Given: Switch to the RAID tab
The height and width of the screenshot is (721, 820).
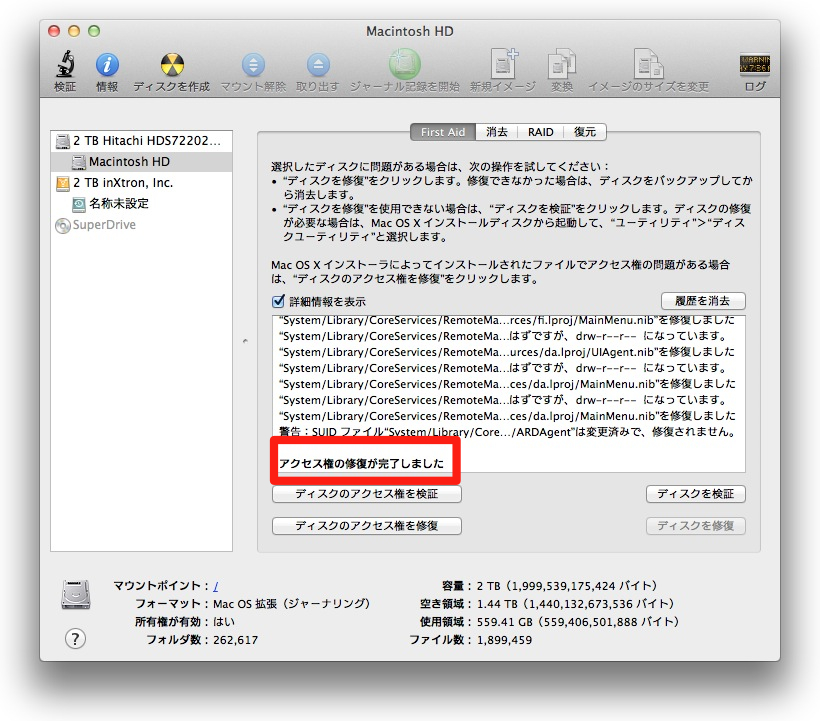Looking at the screenshot, I should (x=541, y=132).
